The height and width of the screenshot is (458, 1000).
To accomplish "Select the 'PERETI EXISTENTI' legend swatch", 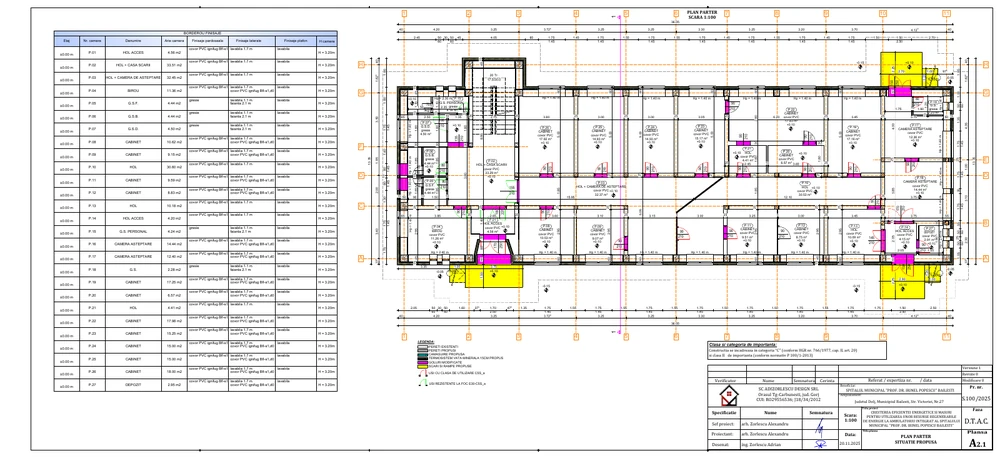I will pos(423,346).
